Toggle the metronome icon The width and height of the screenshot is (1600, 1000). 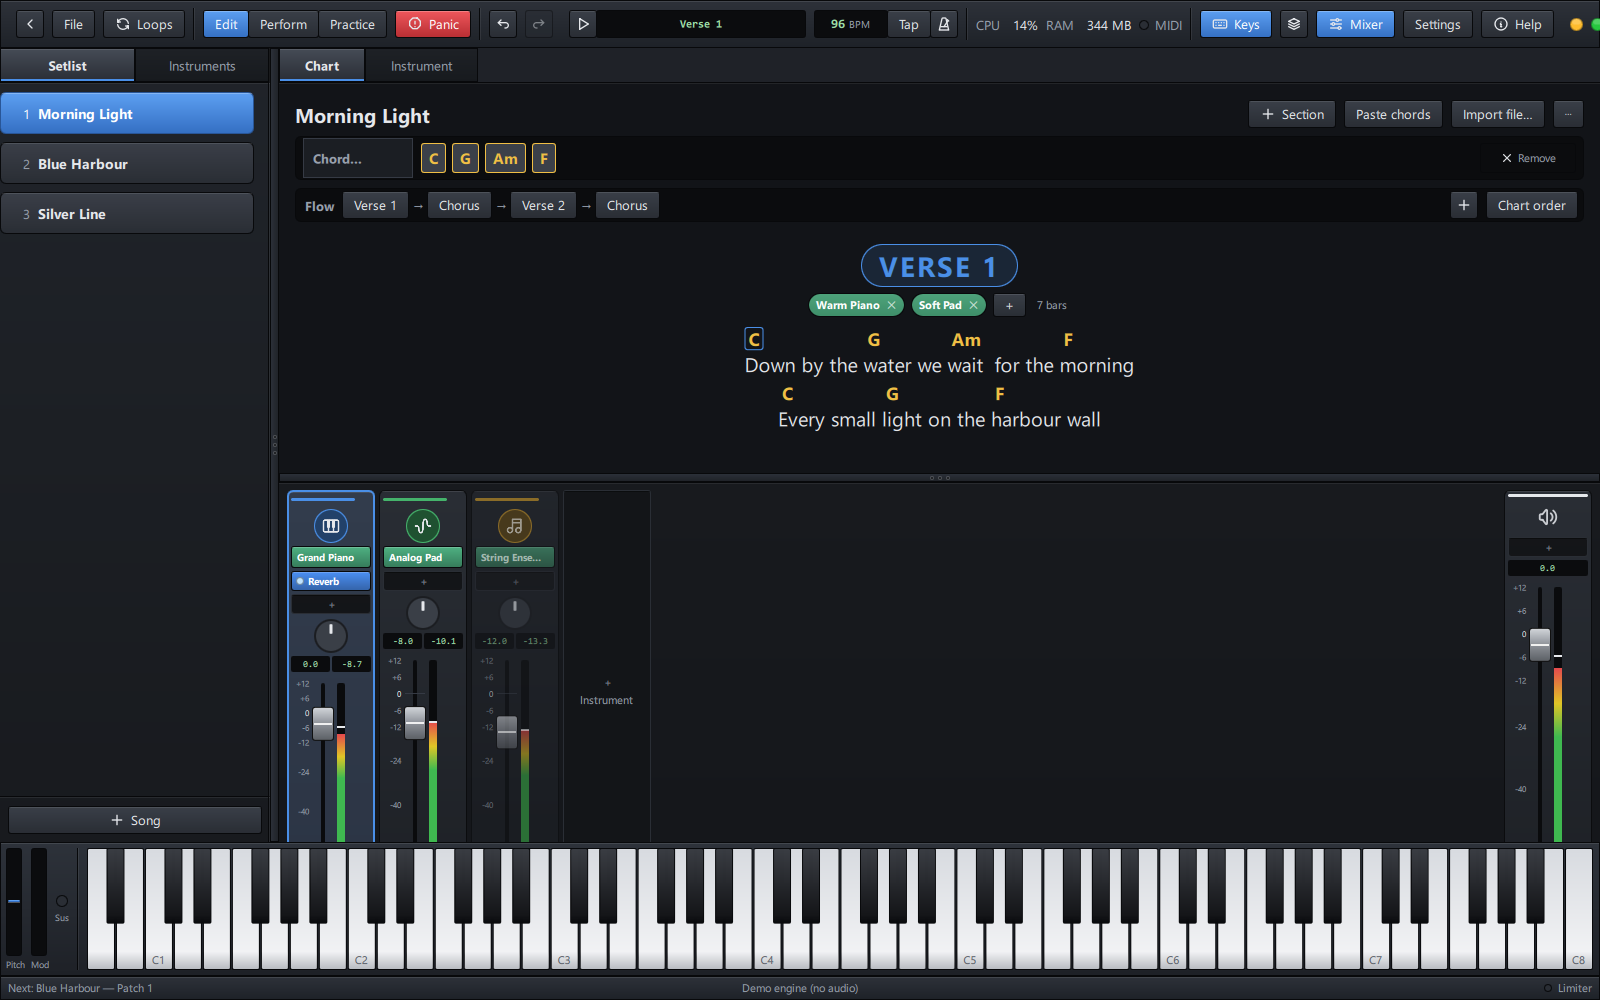[x=944, y=24]
